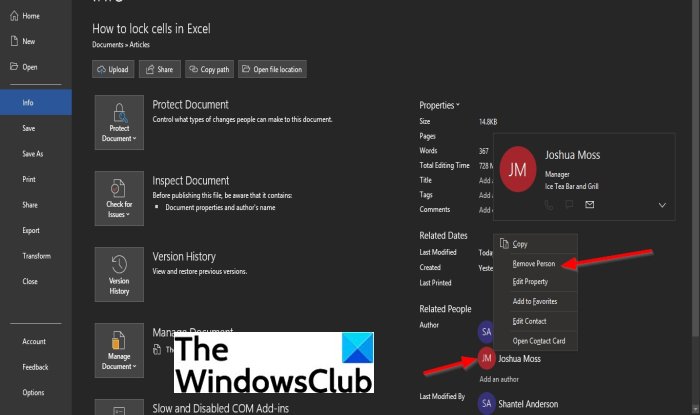Choose Edit Contact from the context menu
Screen dimensions: 700x415
point(535,321)
